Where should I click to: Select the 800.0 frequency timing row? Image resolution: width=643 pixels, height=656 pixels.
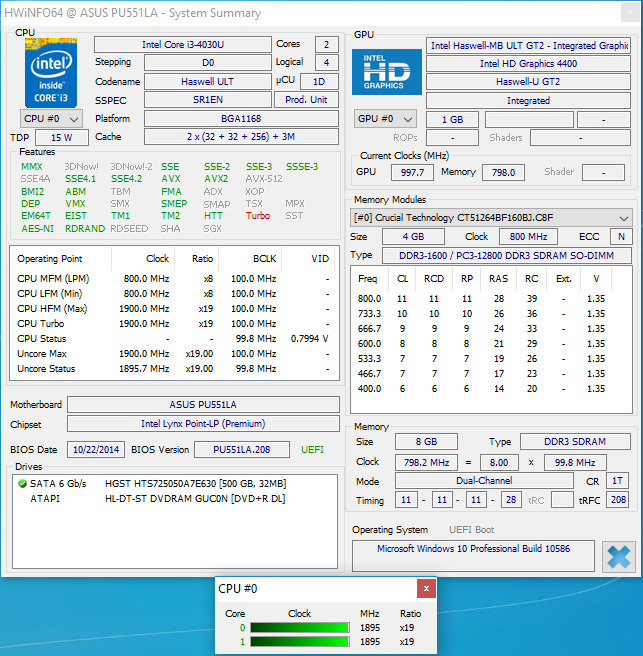[491, 299]
